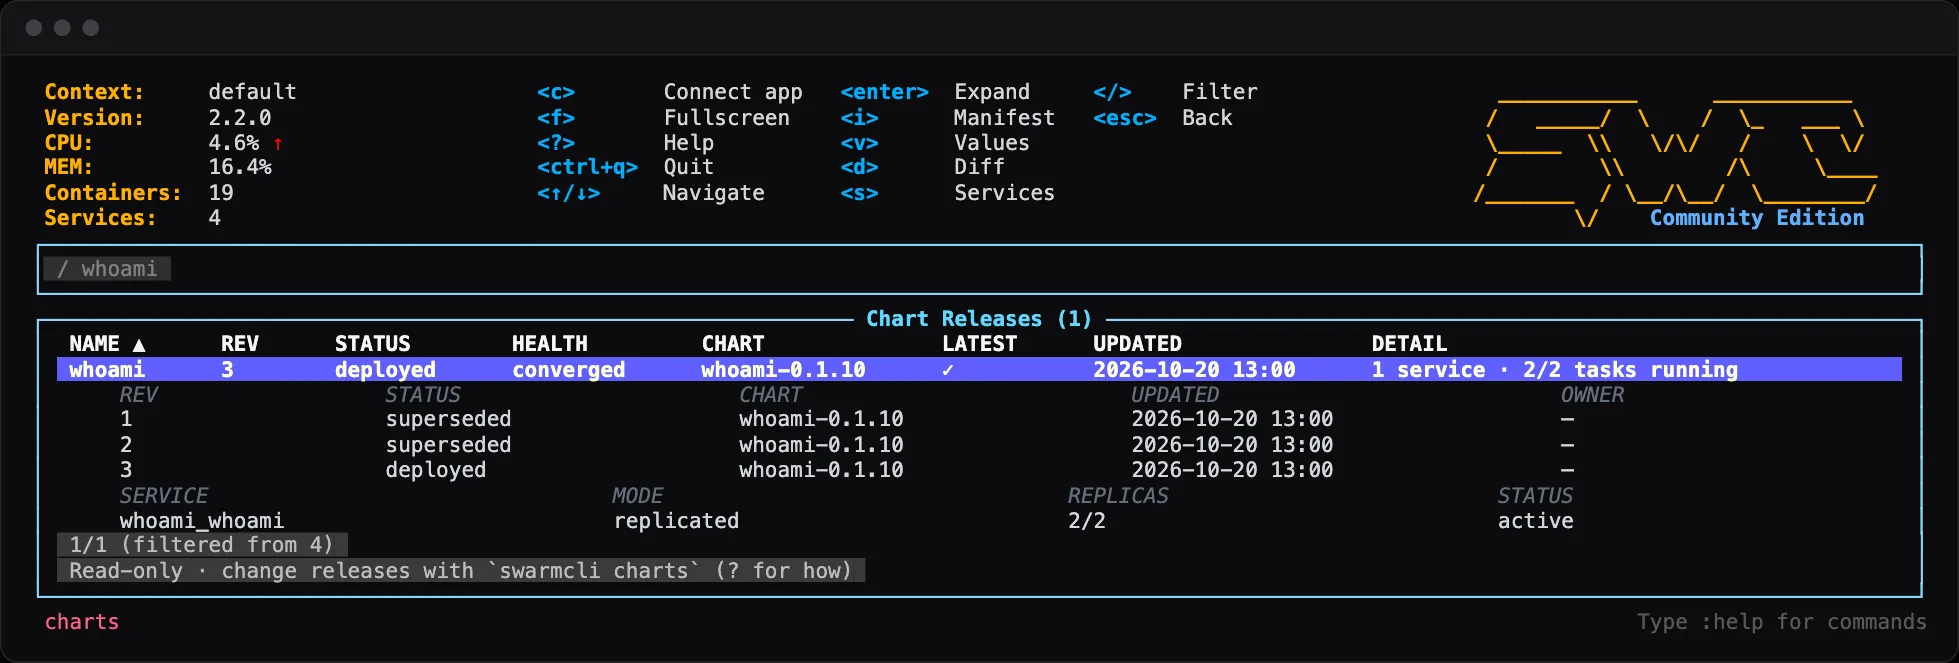Click the sort arrow beside NAME
Image resolution: width=1959 pixels, height=663 pixels.
(x=139, y=345)
